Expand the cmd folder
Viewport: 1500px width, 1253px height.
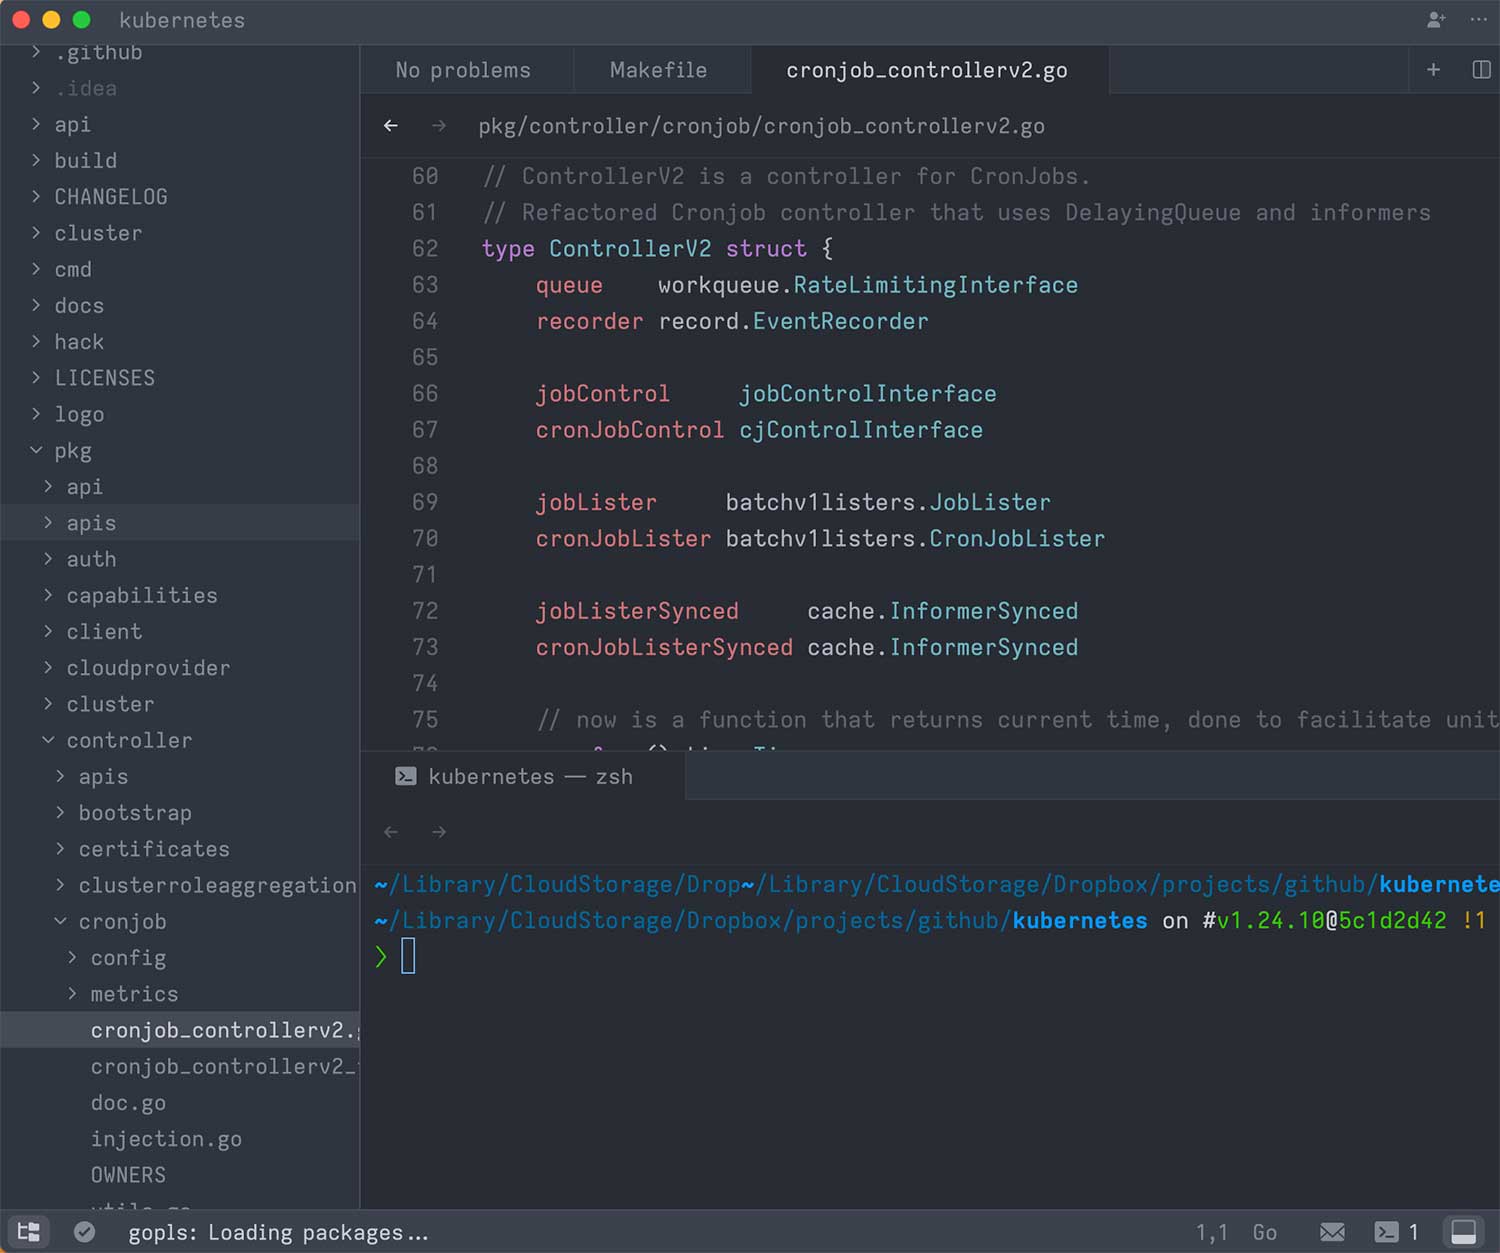pos(180,269)
